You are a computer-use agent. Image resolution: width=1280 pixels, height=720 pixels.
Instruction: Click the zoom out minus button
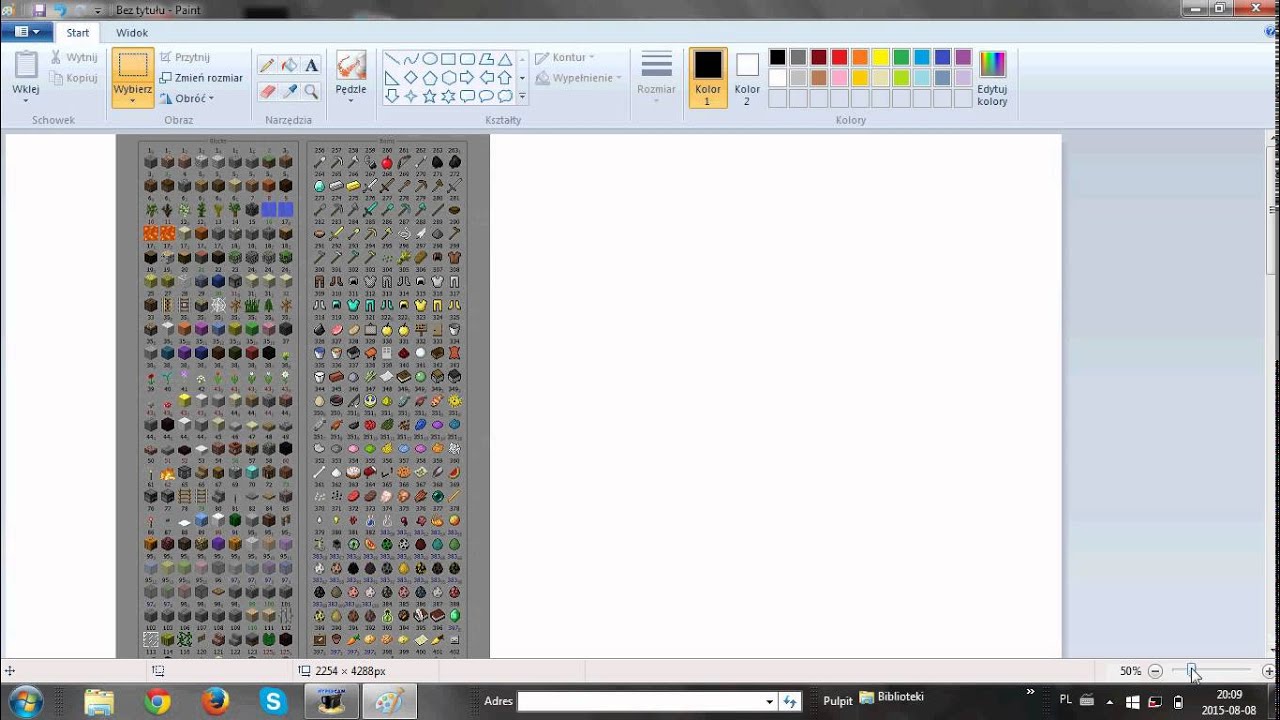1155,671
